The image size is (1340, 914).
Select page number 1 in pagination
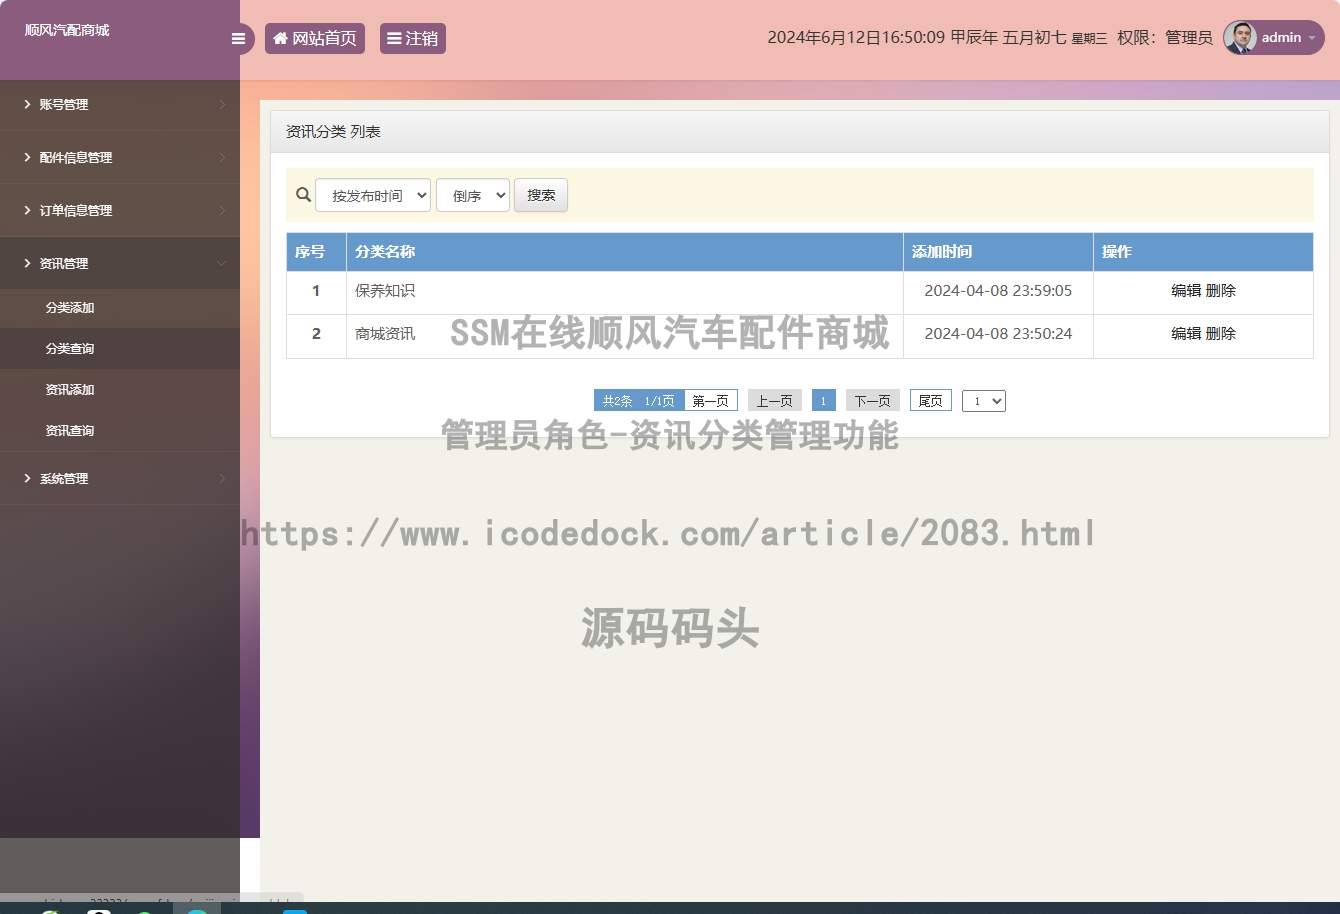(824, 401)
